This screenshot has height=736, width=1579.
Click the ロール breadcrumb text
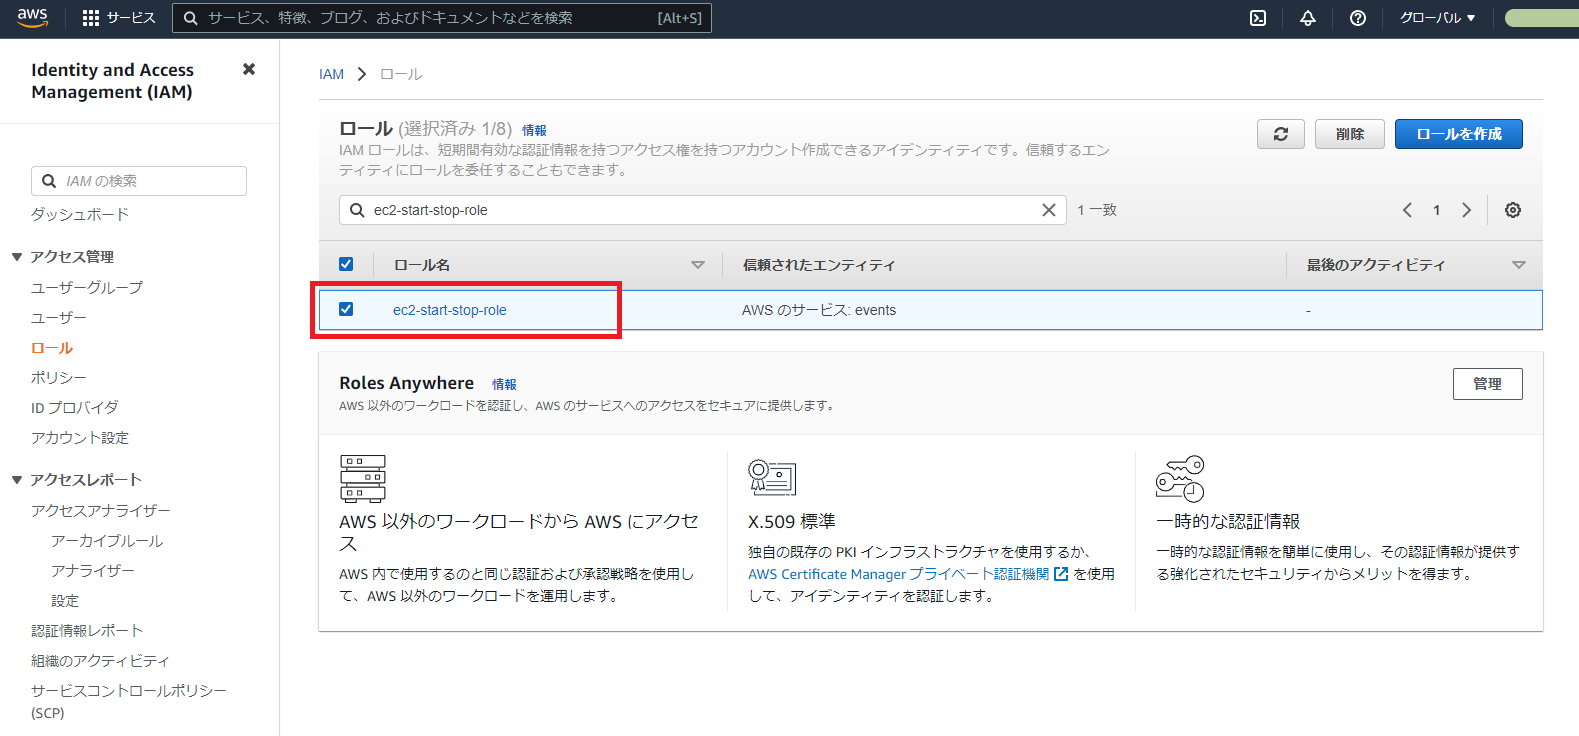401,74
